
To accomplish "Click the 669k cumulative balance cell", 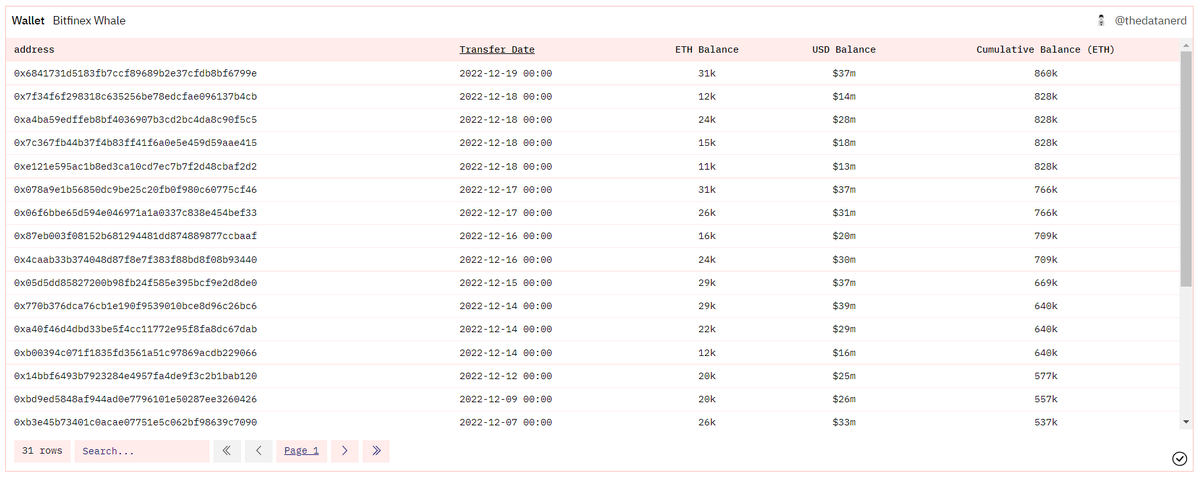I will tap(1046, 282).
